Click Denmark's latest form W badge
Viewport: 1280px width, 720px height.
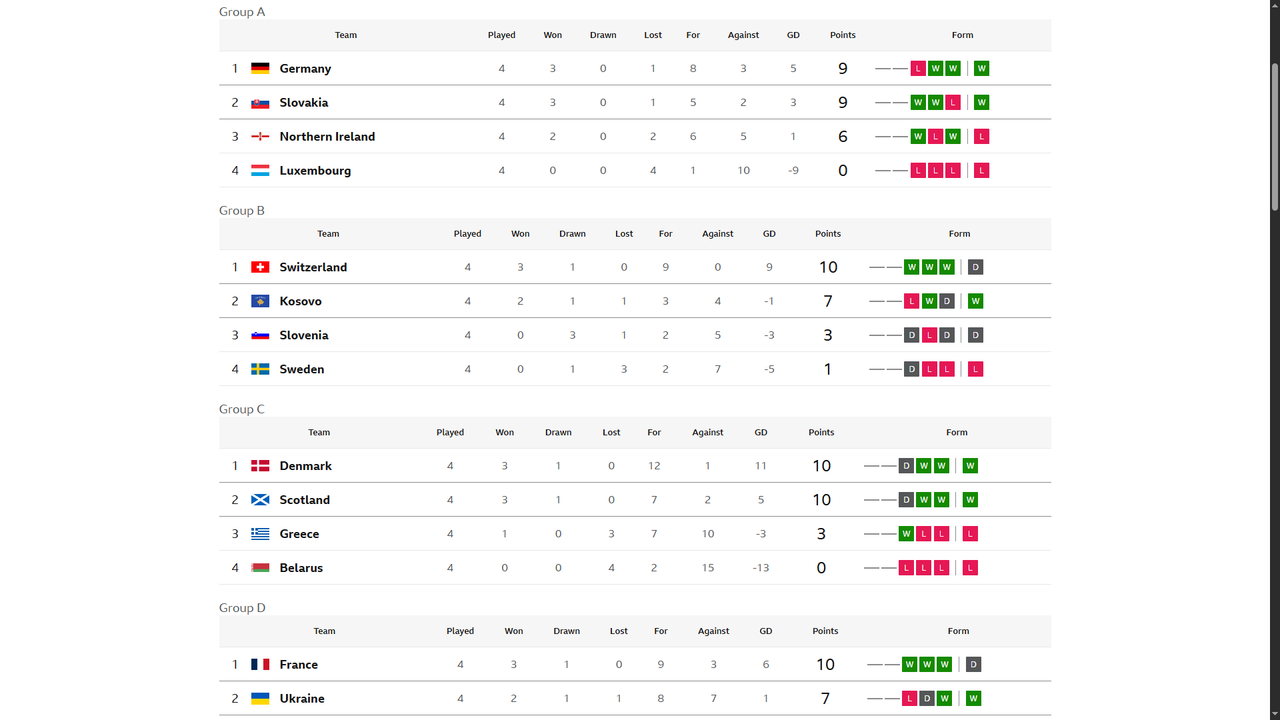pos(970,466)
